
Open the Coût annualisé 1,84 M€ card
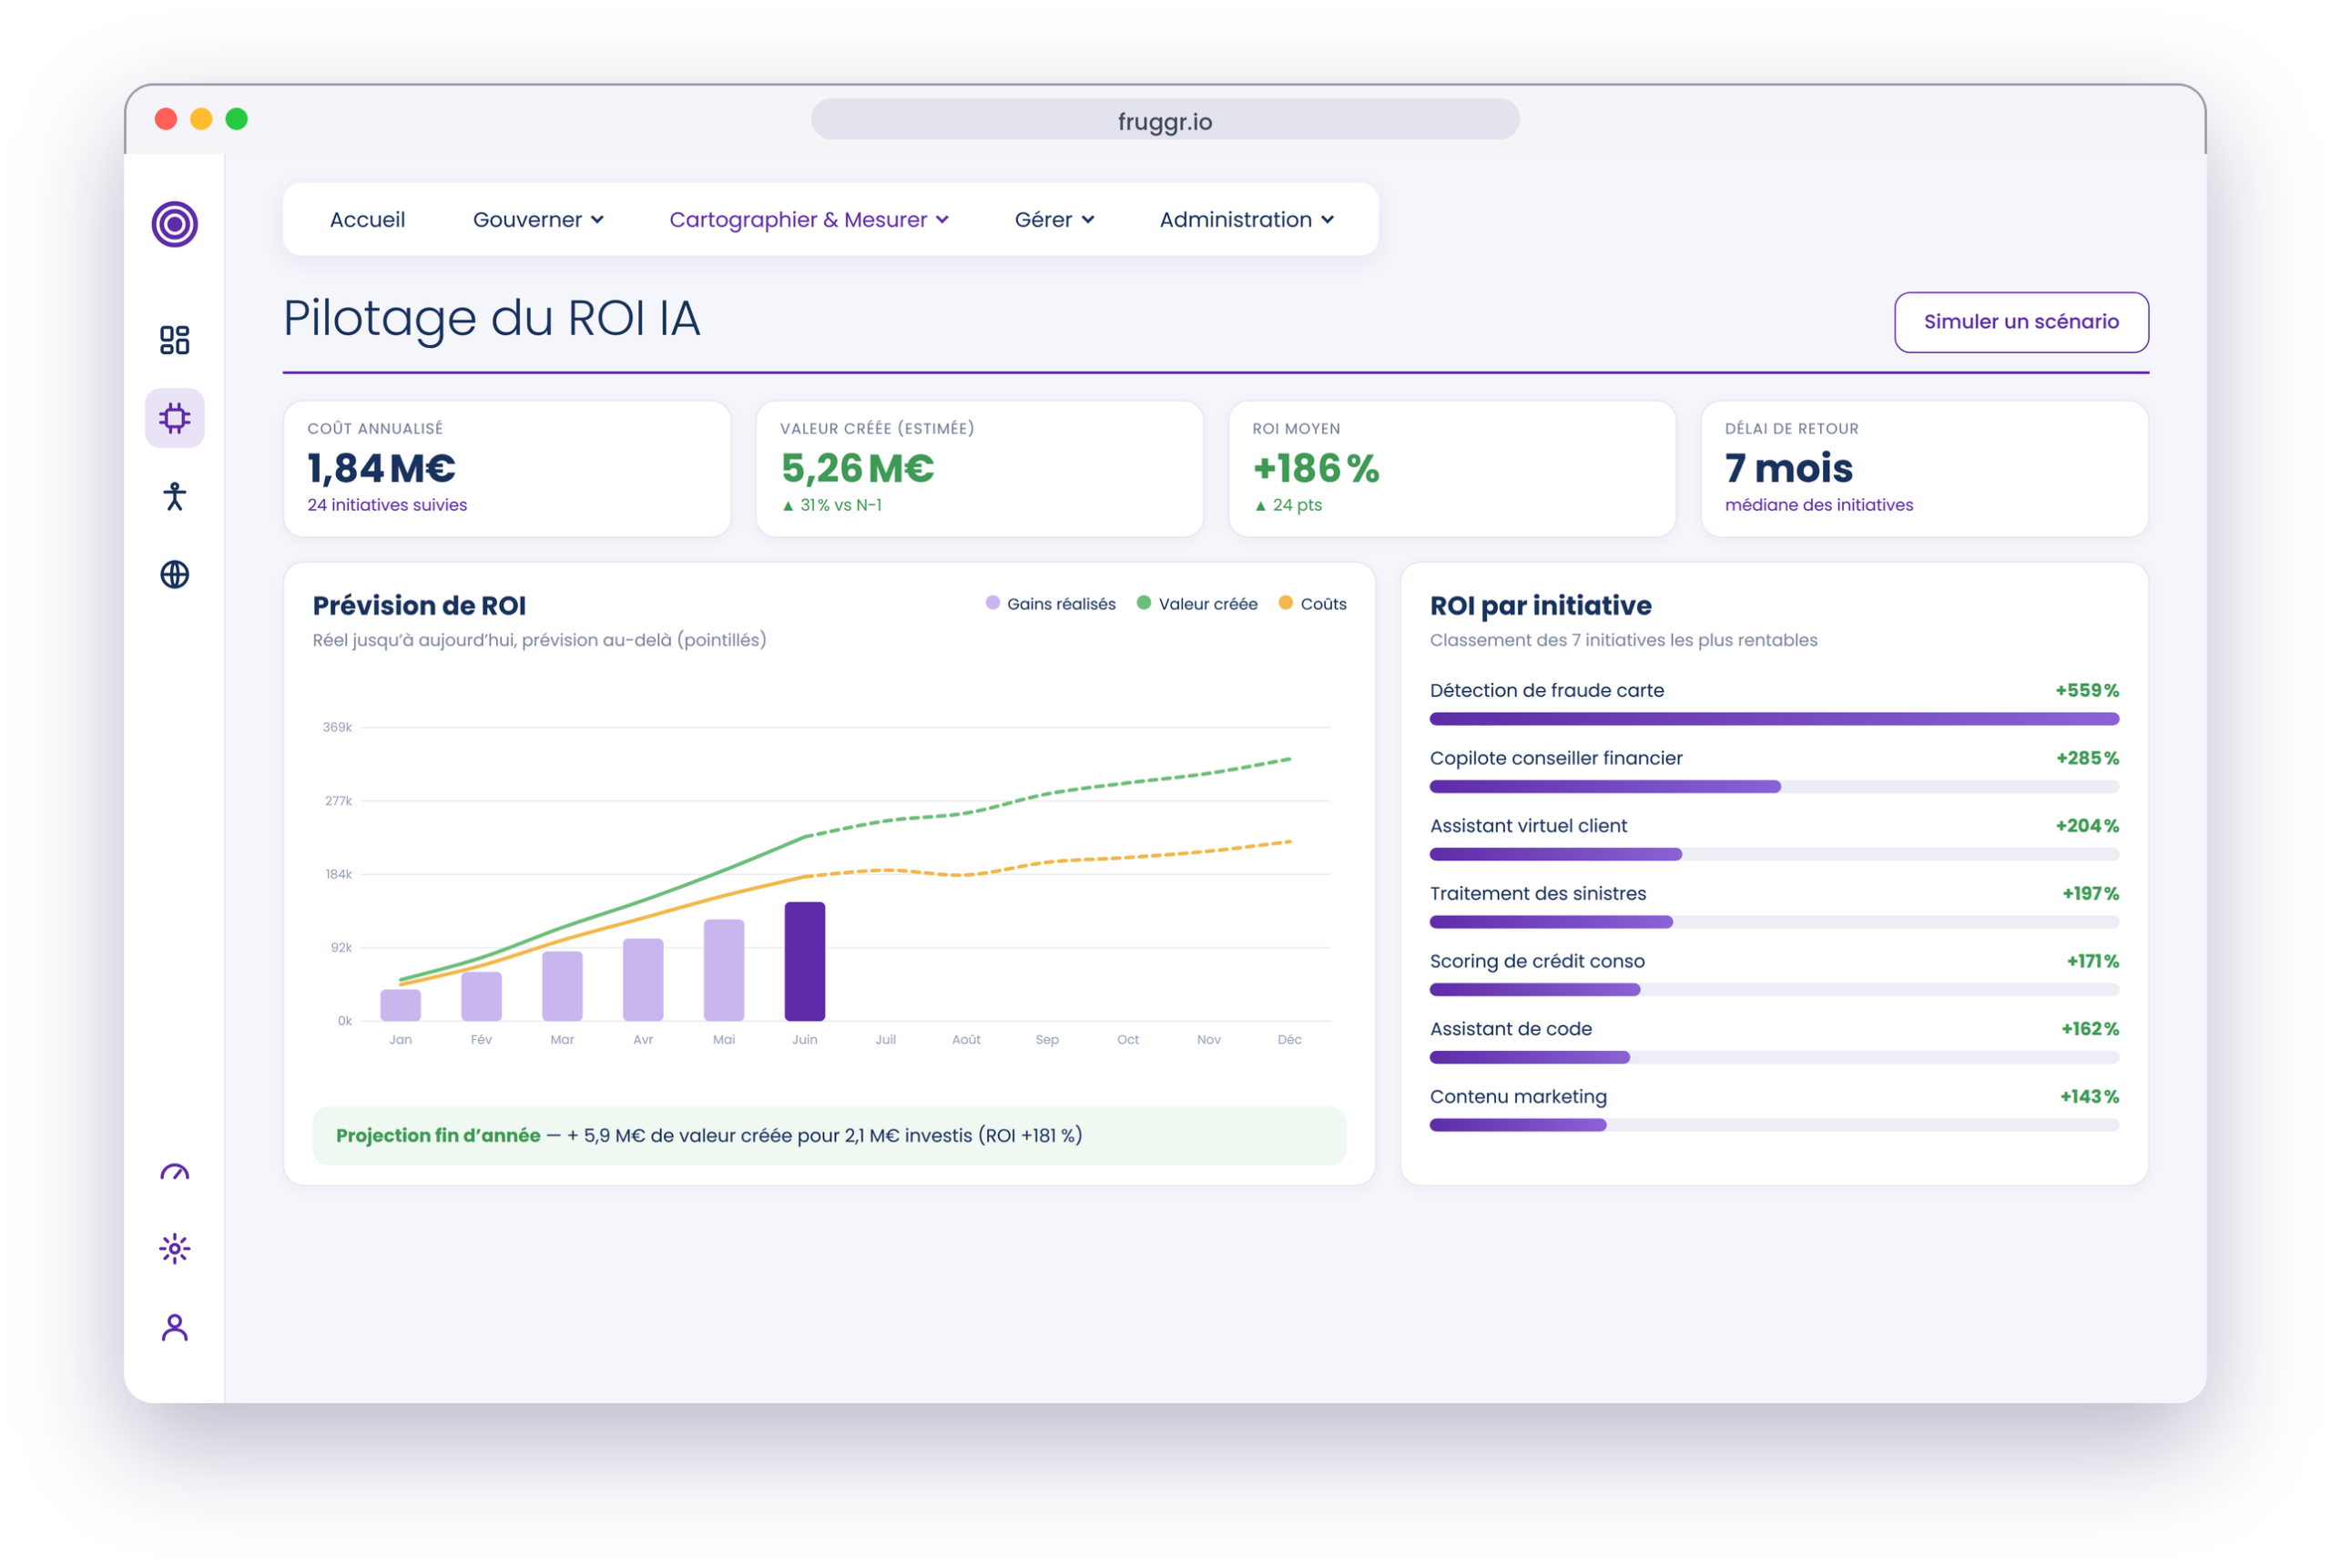pyautogui.click(x=507, y=469)
